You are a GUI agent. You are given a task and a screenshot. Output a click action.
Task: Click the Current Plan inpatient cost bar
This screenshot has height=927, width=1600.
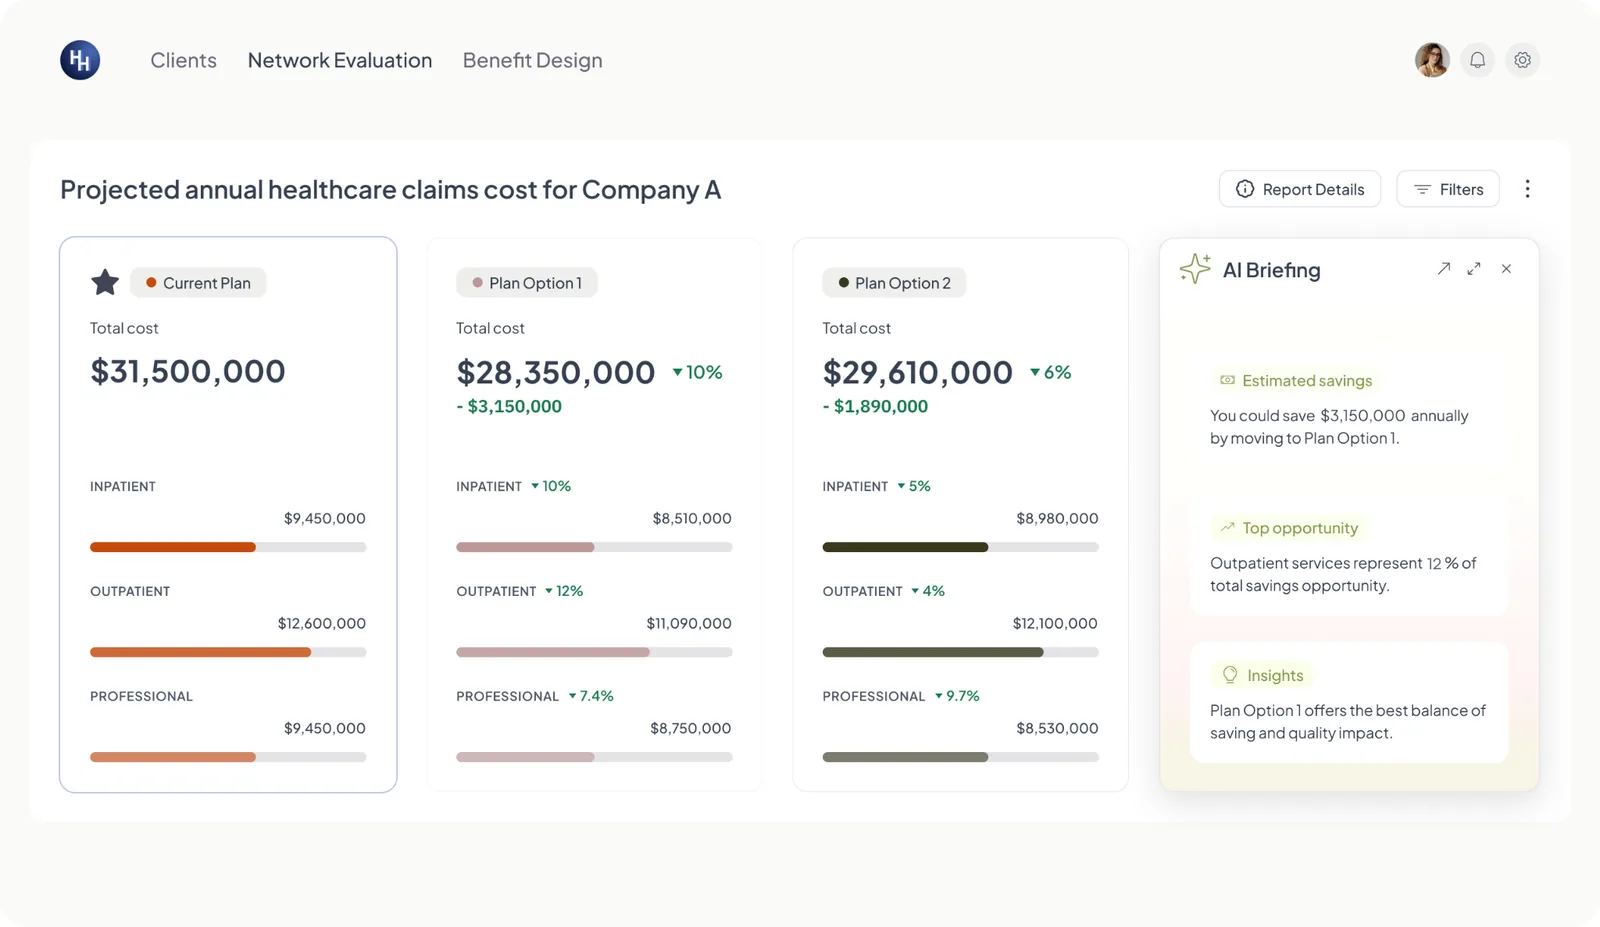[x=228, y=547]
